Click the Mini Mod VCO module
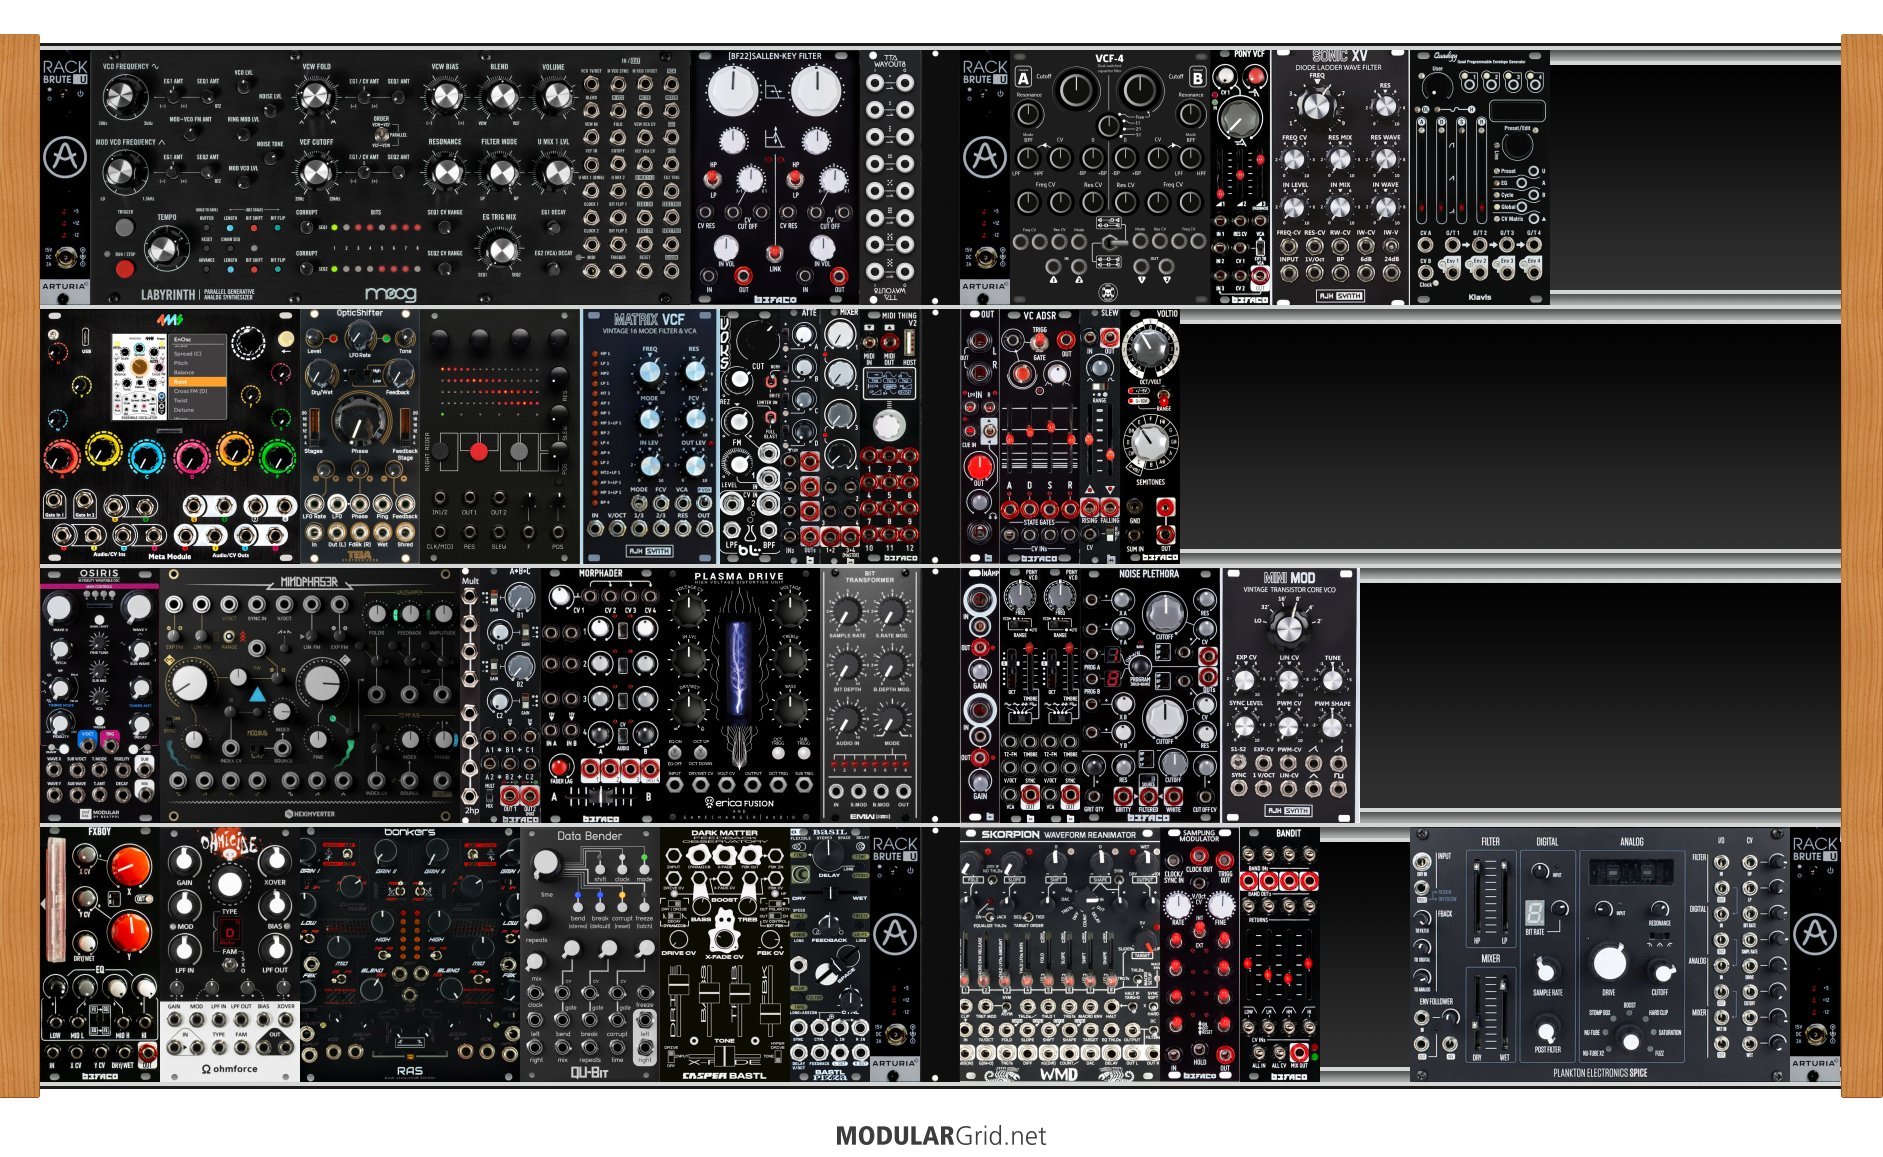 (1289, 695)
